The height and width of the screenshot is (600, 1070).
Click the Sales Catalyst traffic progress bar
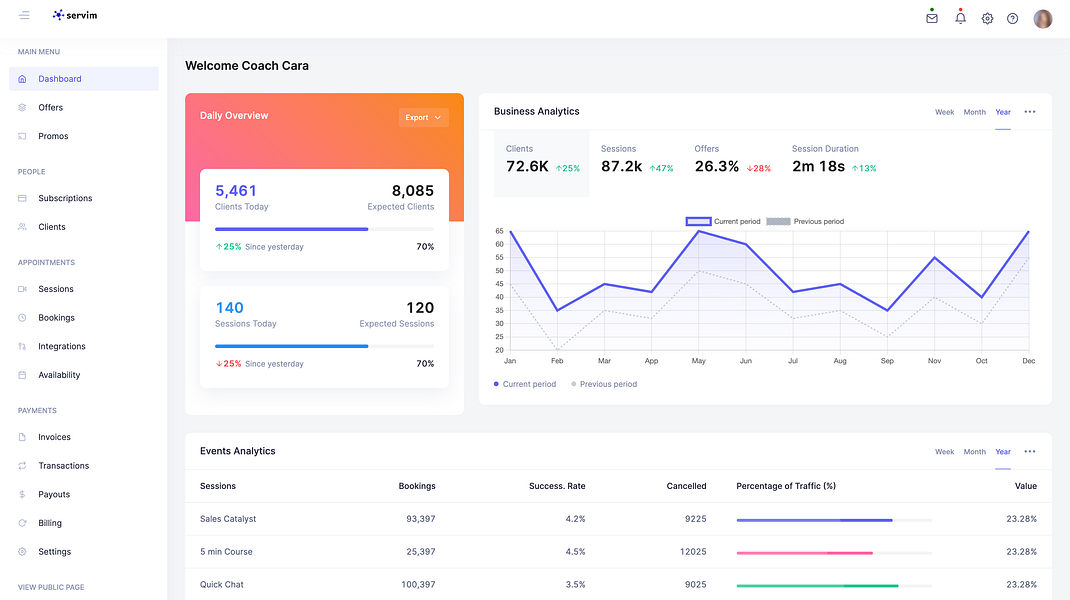(834, 520)
